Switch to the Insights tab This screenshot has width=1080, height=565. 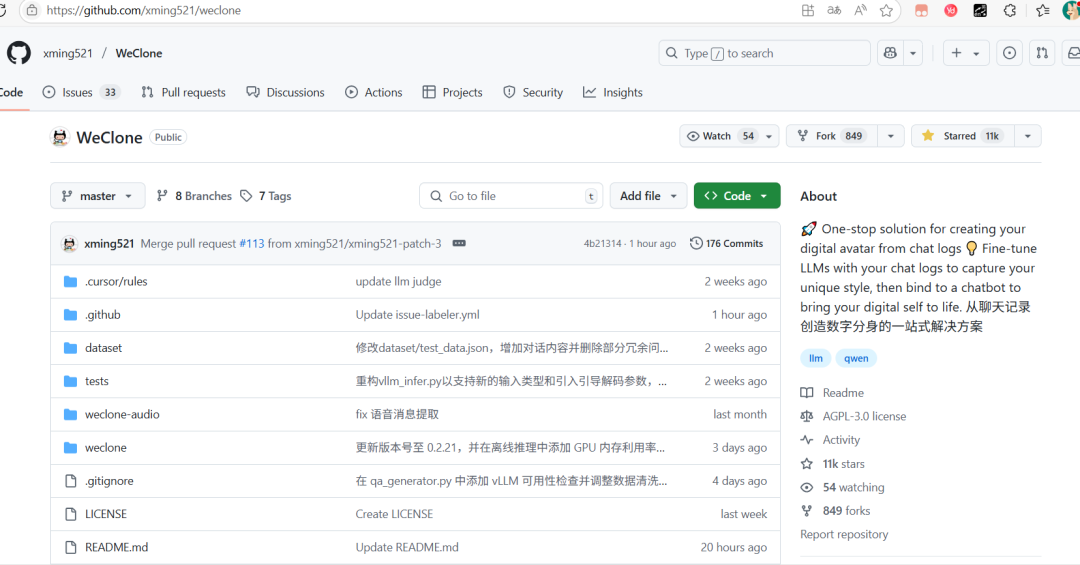coord(612,92)
